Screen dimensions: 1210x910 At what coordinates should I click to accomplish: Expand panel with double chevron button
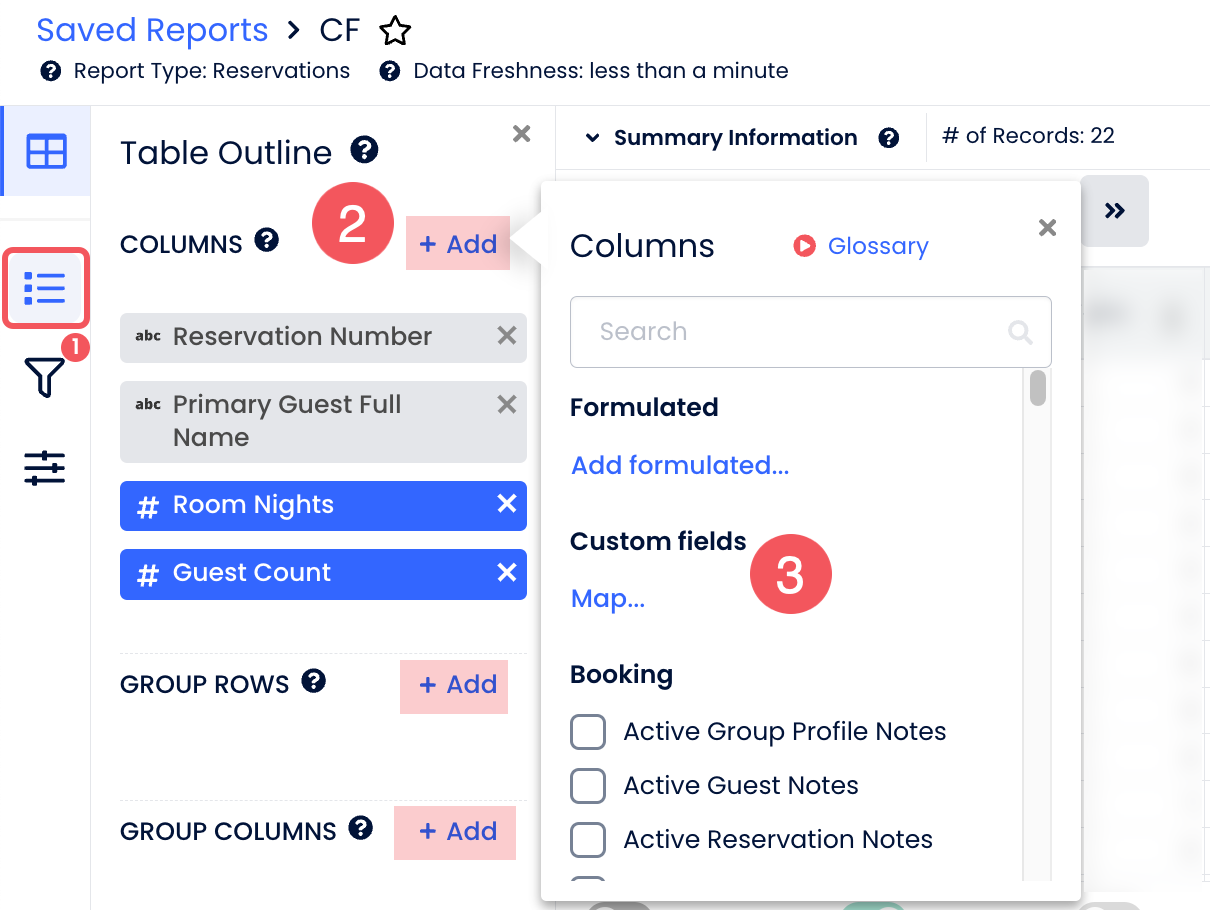pyautogui.click(x=1115, y=211)
